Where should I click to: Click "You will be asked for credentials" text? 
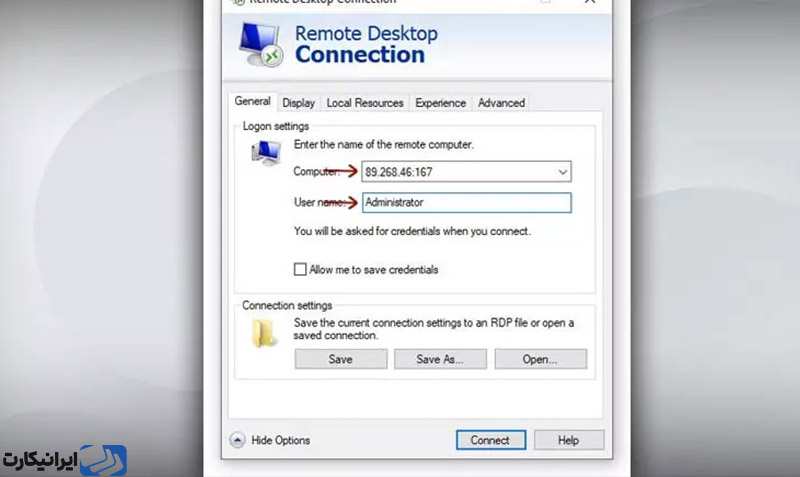pyautogui.click(x=412, y=231)
